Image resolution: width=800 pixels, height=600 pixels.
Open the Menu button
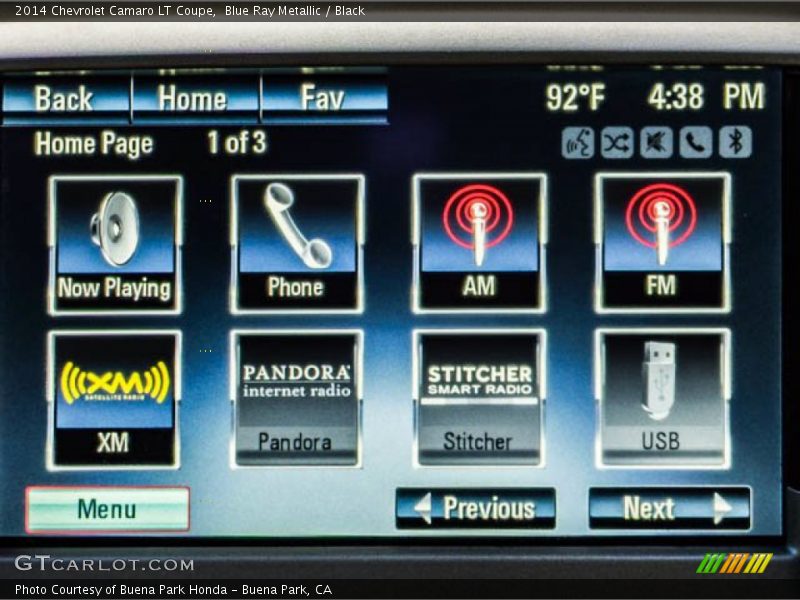coord(107,509)
